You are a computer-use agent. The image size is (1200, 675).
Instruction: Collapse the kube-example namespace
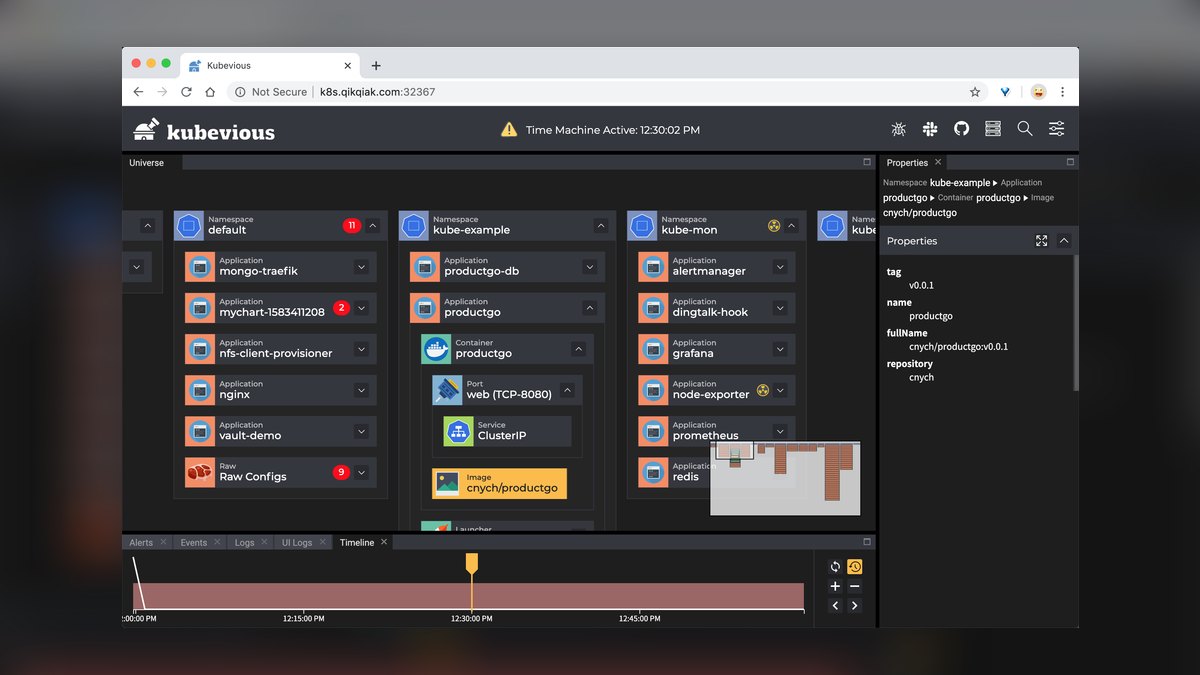point(601,226)
